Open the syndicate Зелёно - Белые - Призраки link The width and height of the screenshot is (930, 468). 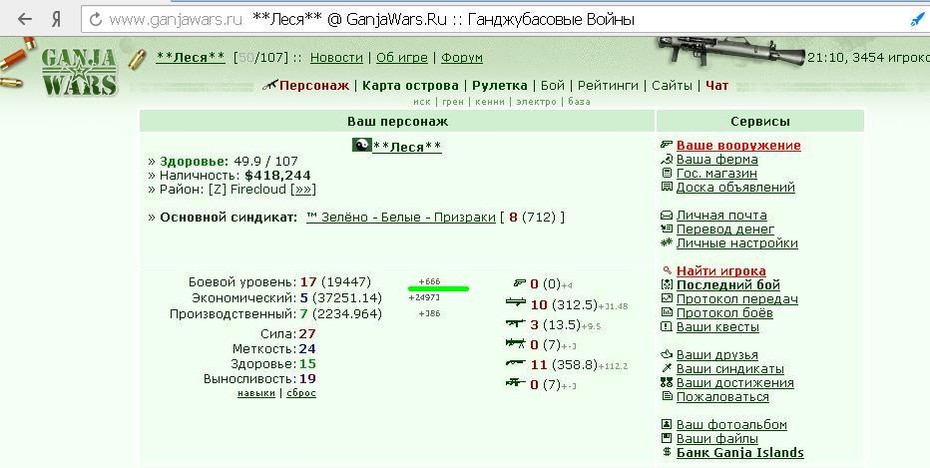pyautogui.click(x=400, y=217)
